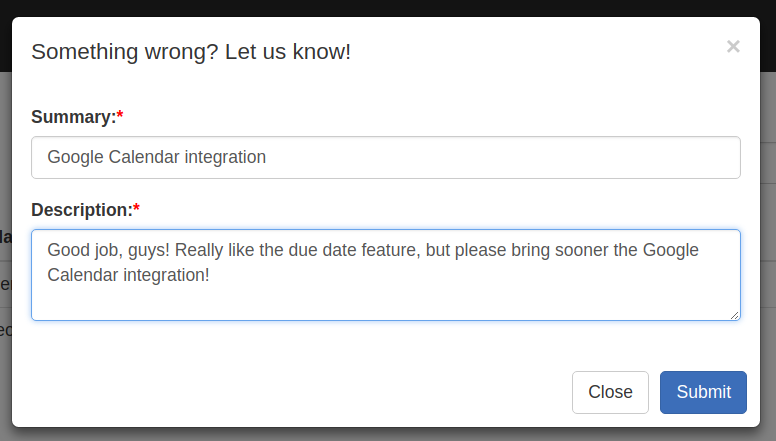Focus the Summary input field
776x441 pixels.
pyautogui.click(x=386, y=157)
